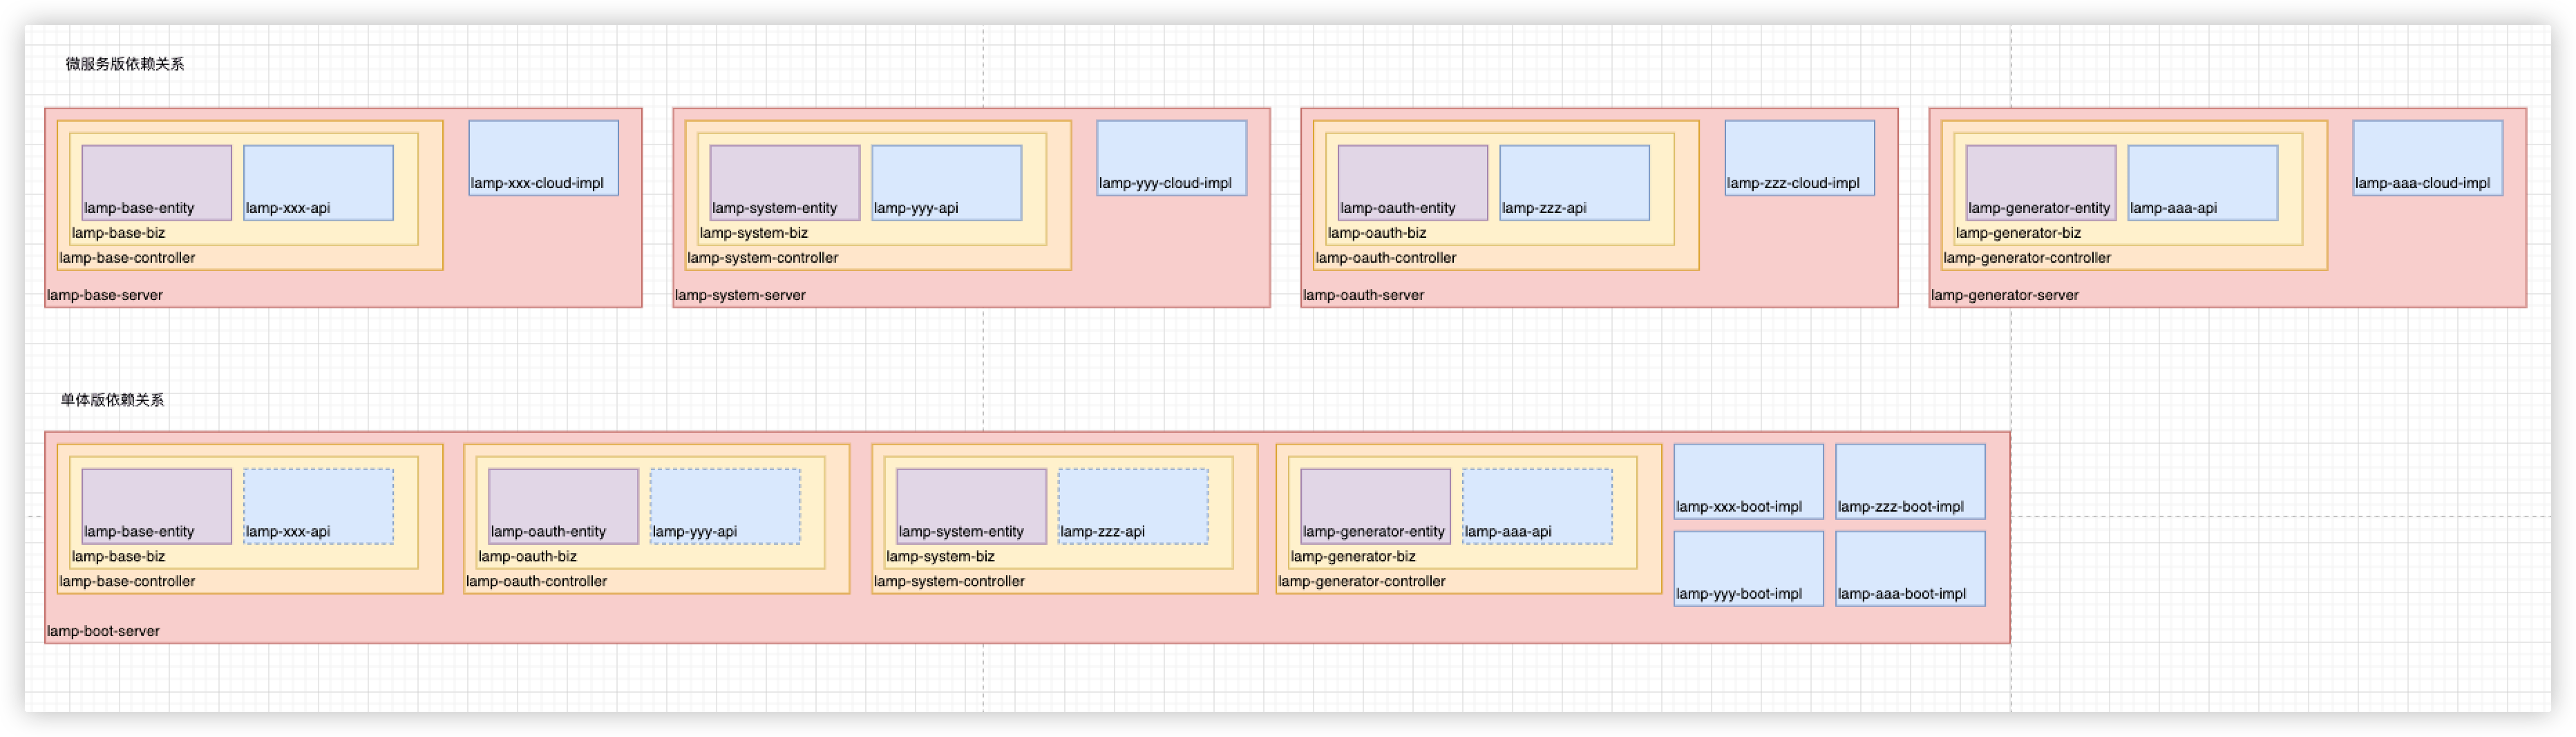
Task: Select the lamp-xxx-boot-impl box
Action: coord(1748,481)
